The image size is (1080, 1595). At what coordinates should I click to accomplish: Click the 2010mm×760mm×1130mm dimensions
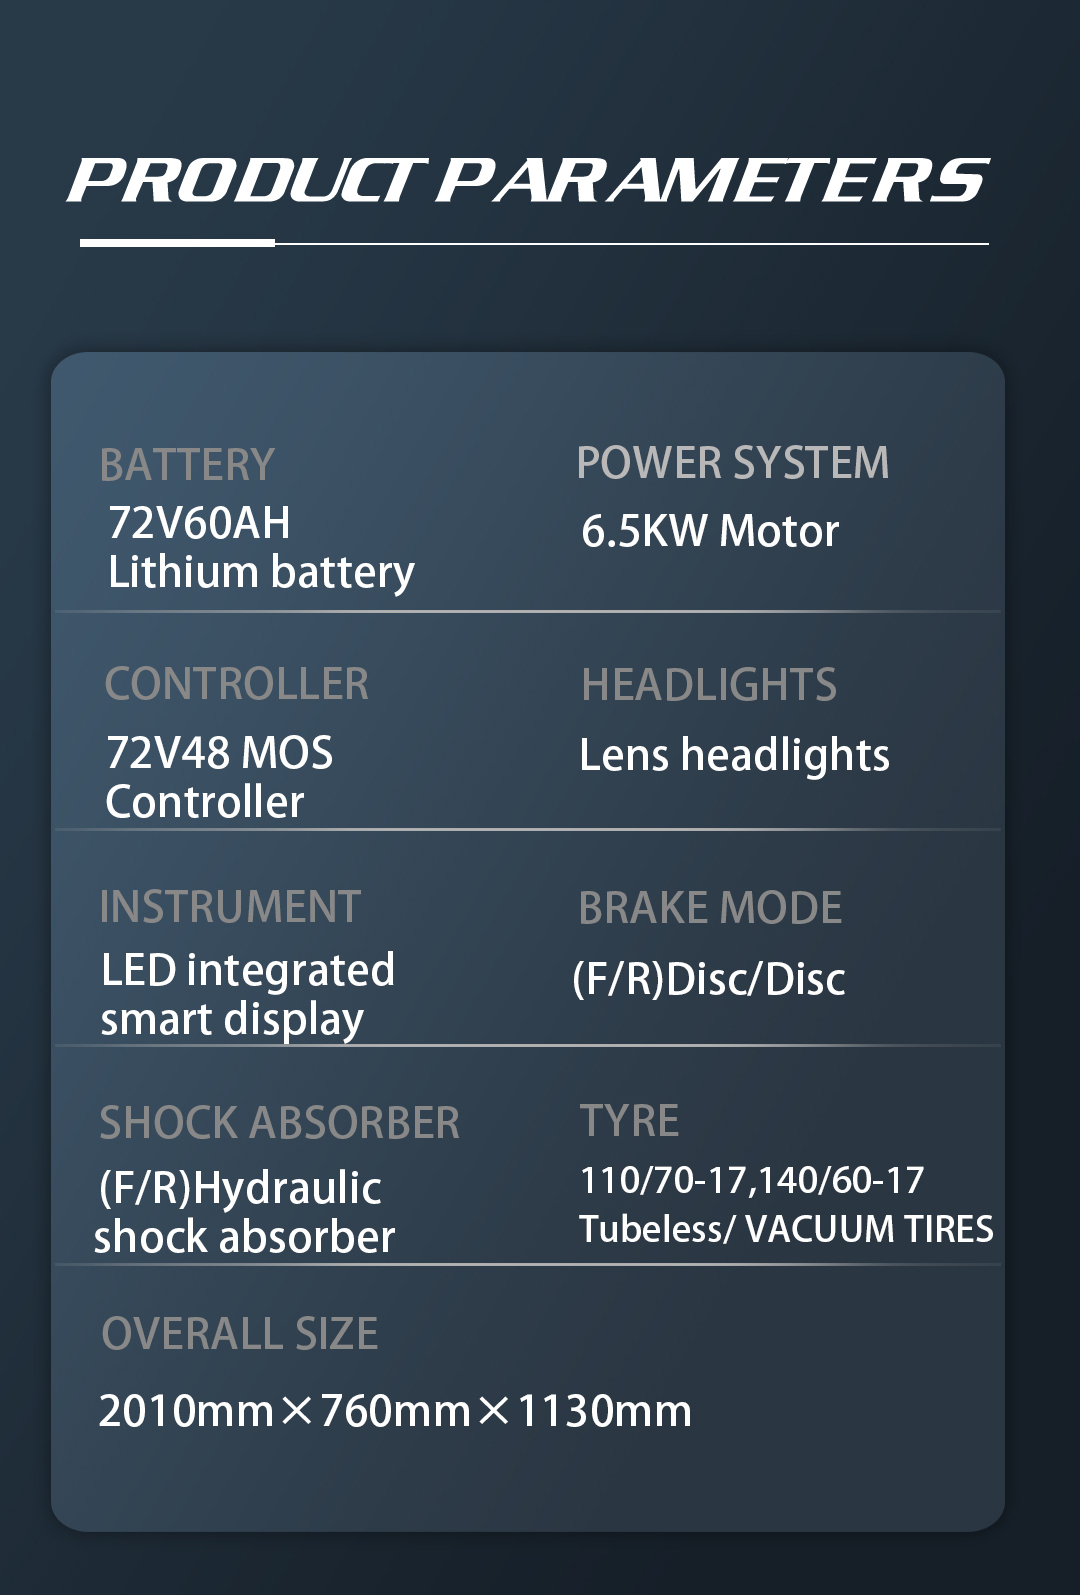coord(395,1411)
